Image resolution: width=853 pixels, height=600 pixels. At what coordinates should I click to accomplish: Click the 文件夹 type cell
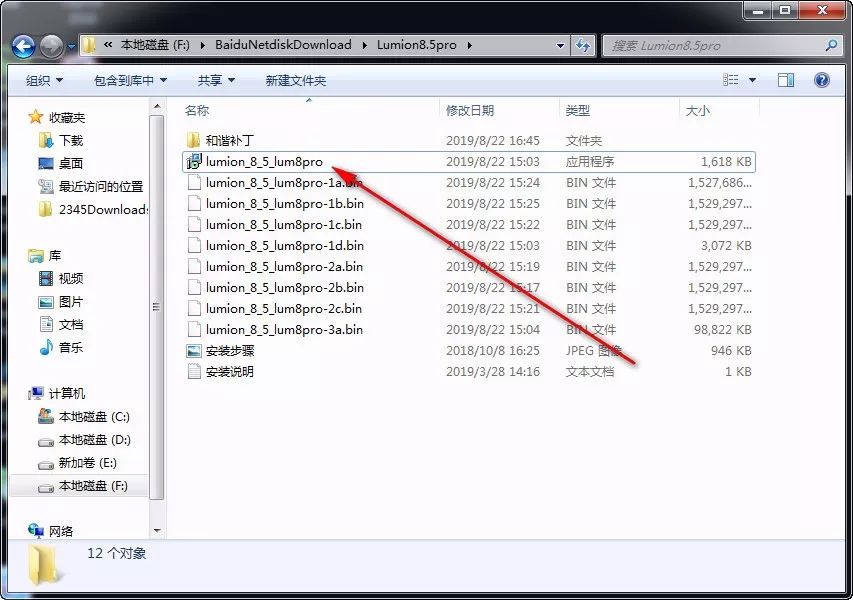click(x=584, y=141)
